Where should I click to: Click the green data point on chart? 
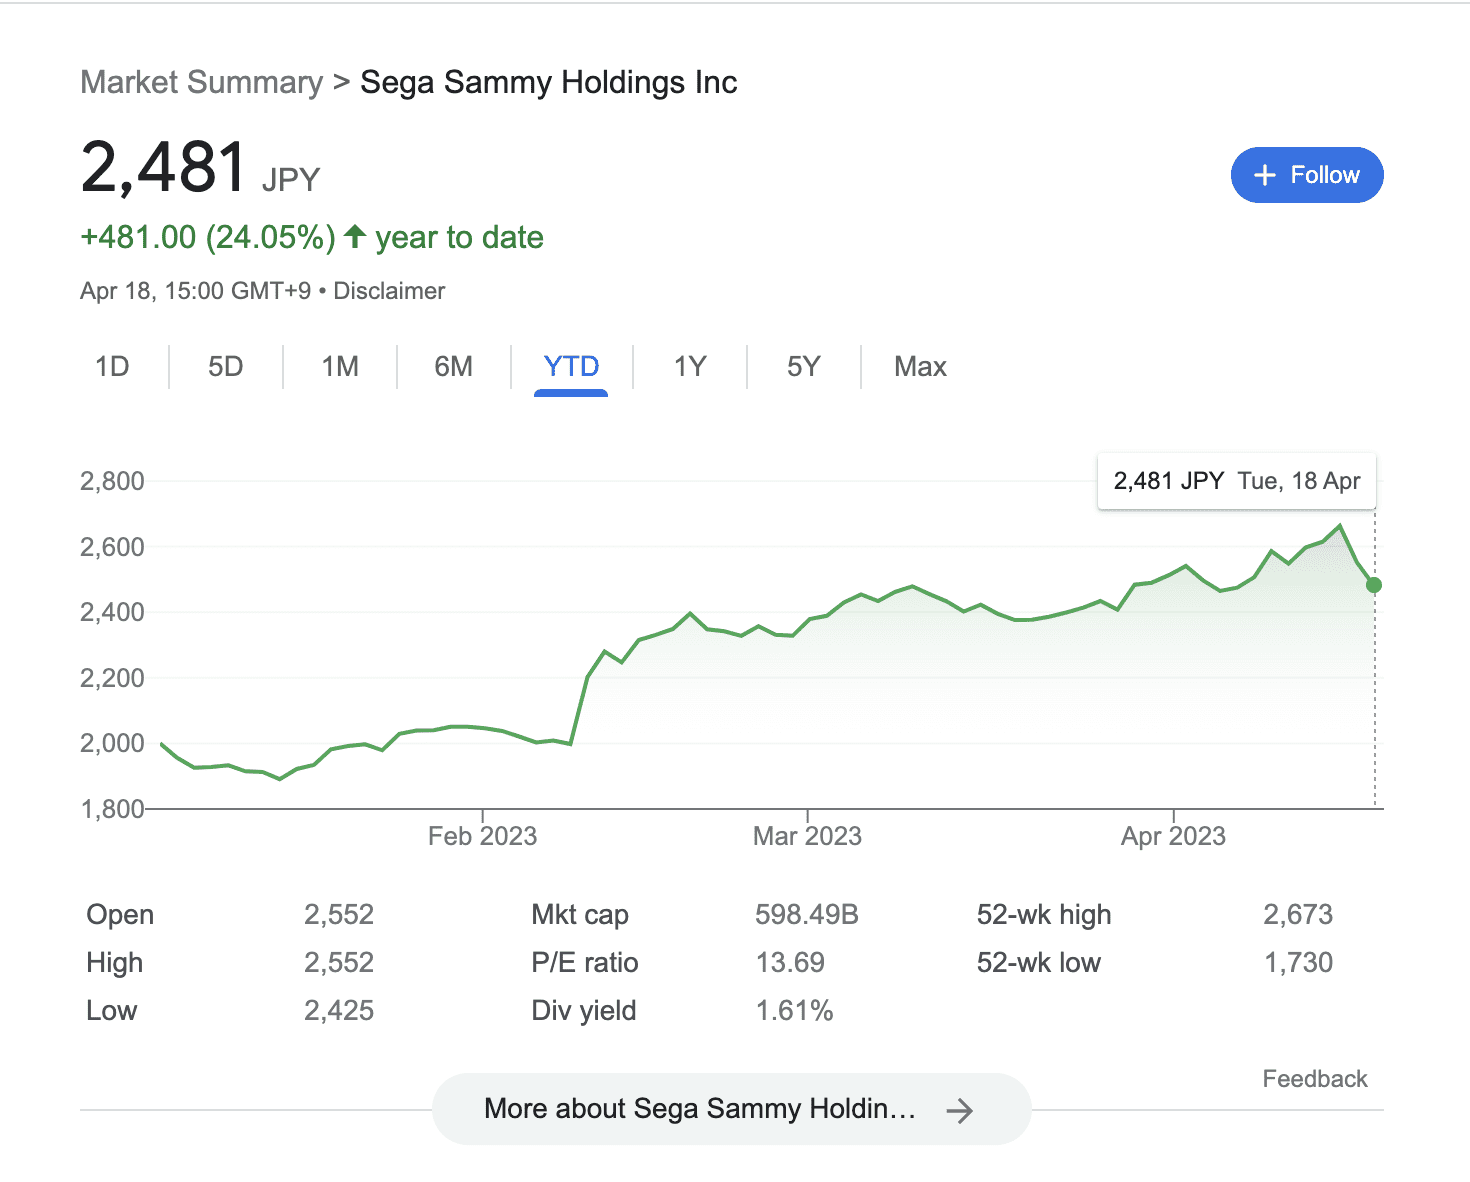[x=1374, y=585]
